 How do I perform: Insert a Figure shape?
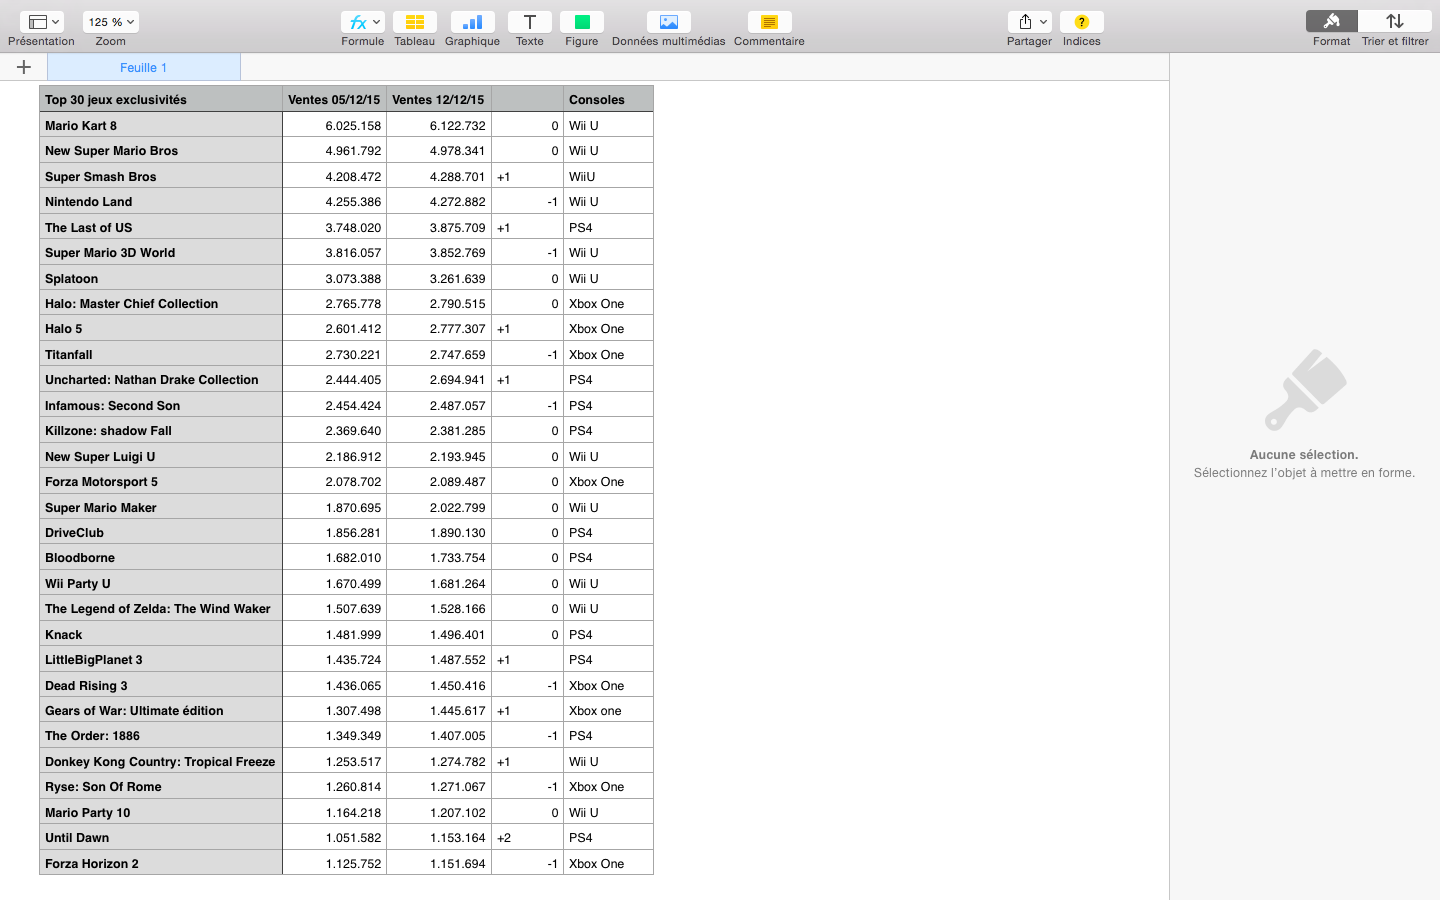(x=581, y=22)
